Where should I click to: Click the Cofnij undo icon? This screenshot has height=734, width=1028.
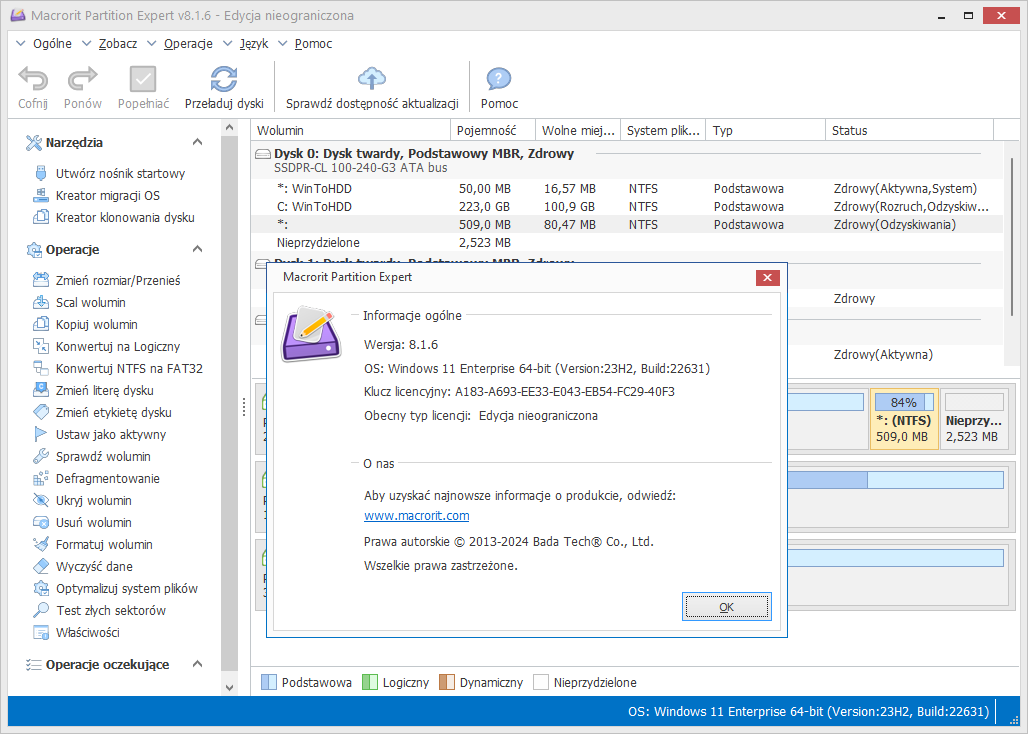pos(33,80)
